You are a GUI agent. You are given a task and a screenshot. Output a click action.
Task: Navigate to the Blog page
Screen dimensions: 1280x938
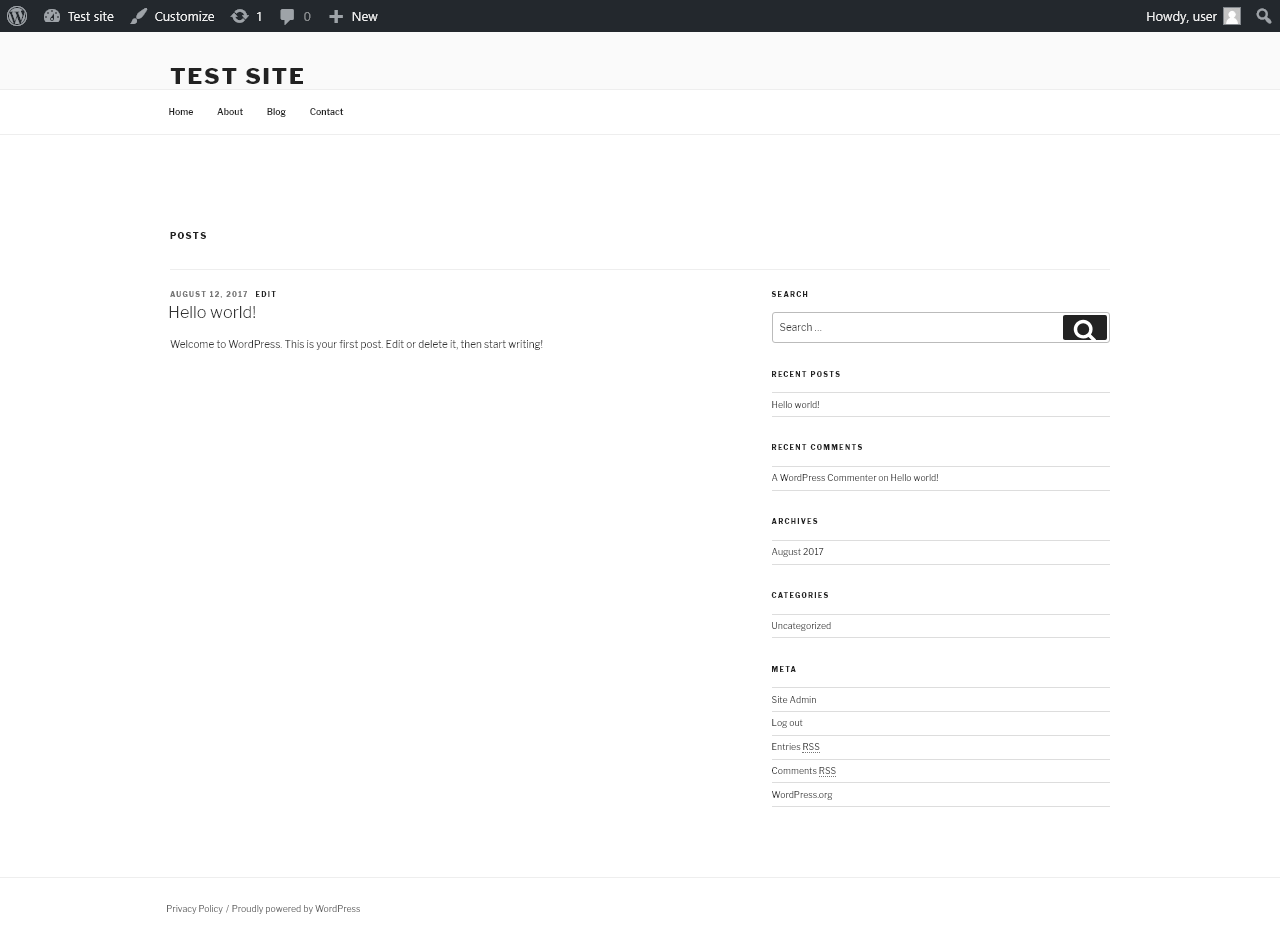click(276, 112)
